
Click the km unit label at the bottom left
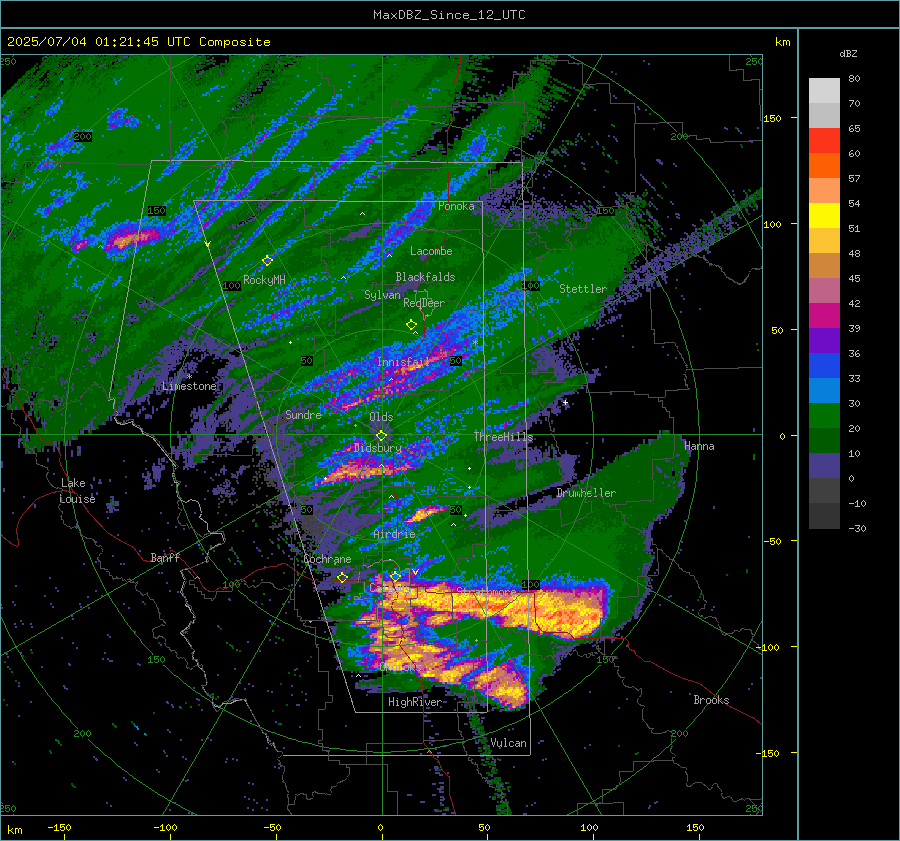click(x=14, y=830)
